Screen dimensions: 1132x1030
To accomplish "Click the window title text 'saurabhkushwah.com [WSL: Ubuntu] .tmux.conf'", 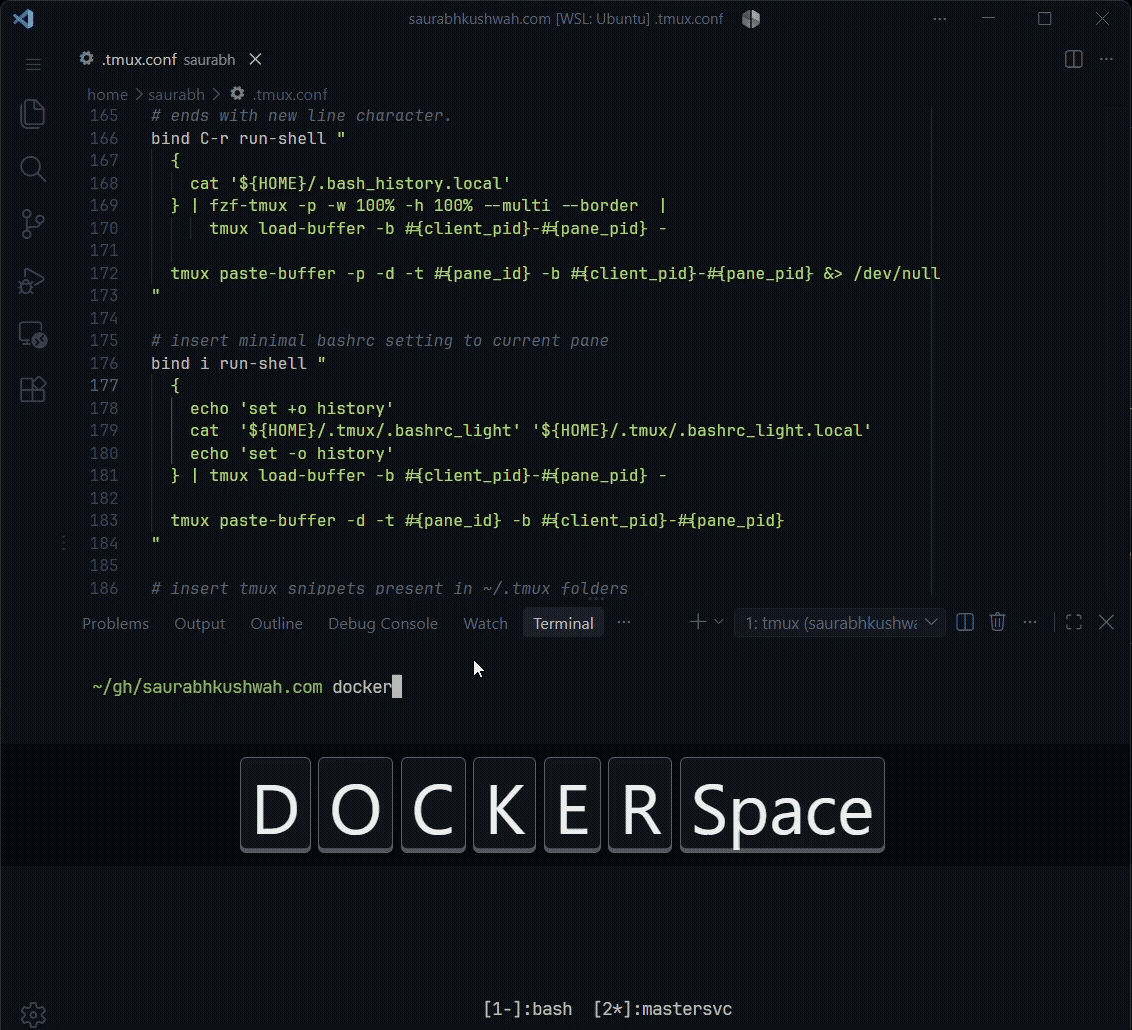I will (x=566, y=19).
